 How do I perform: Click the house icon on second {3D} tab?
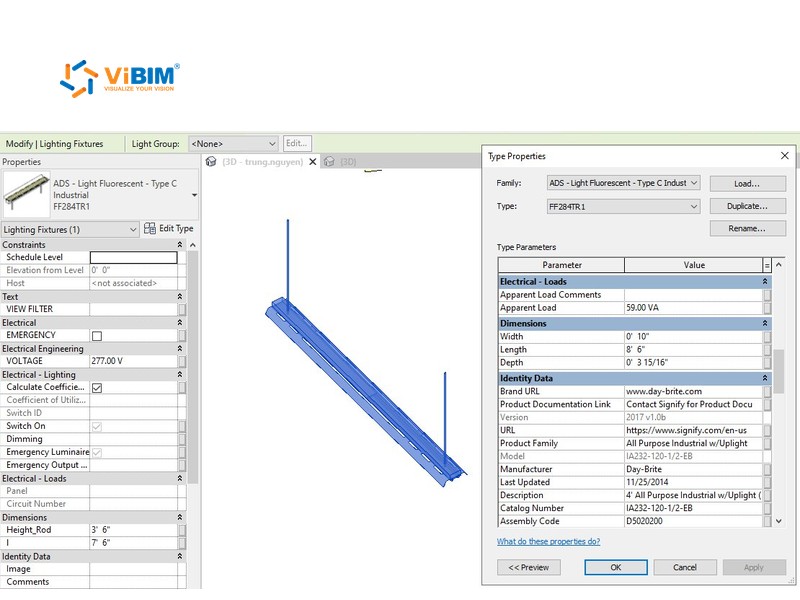(329, 162)
